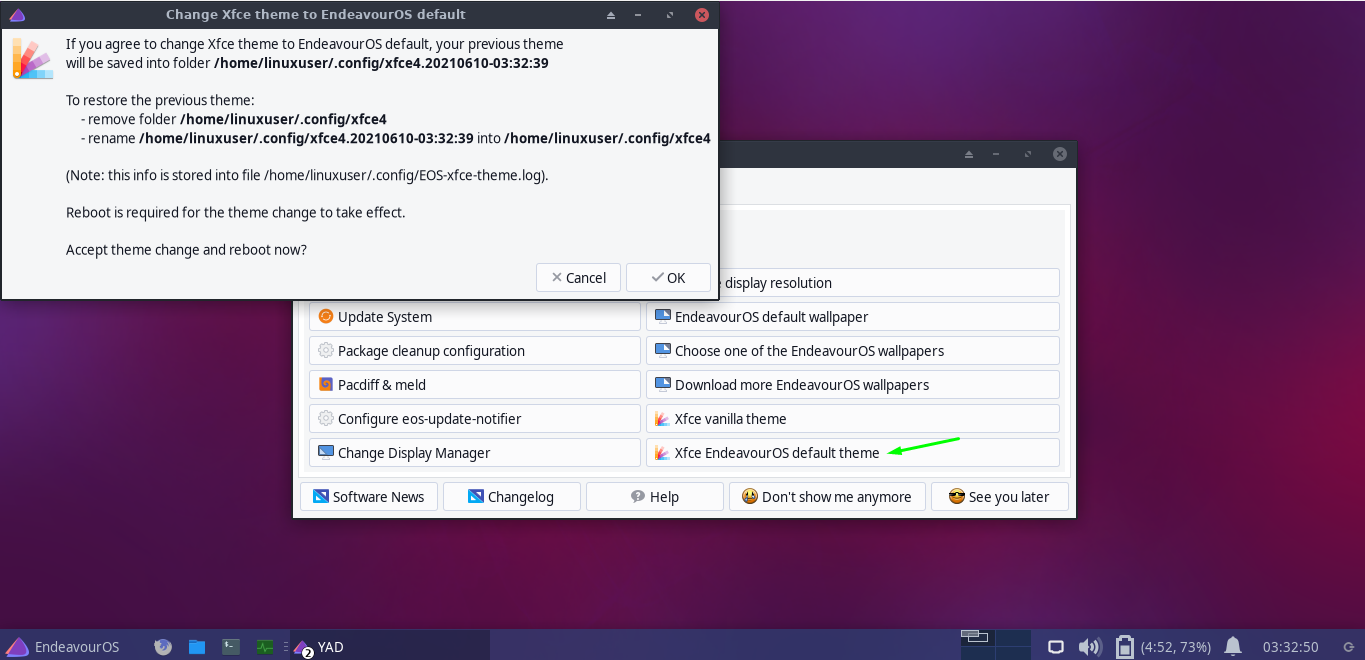The height and width of the screenshot is (660, 1365).
Task: Click the Update System button
Action: [475, 317]
